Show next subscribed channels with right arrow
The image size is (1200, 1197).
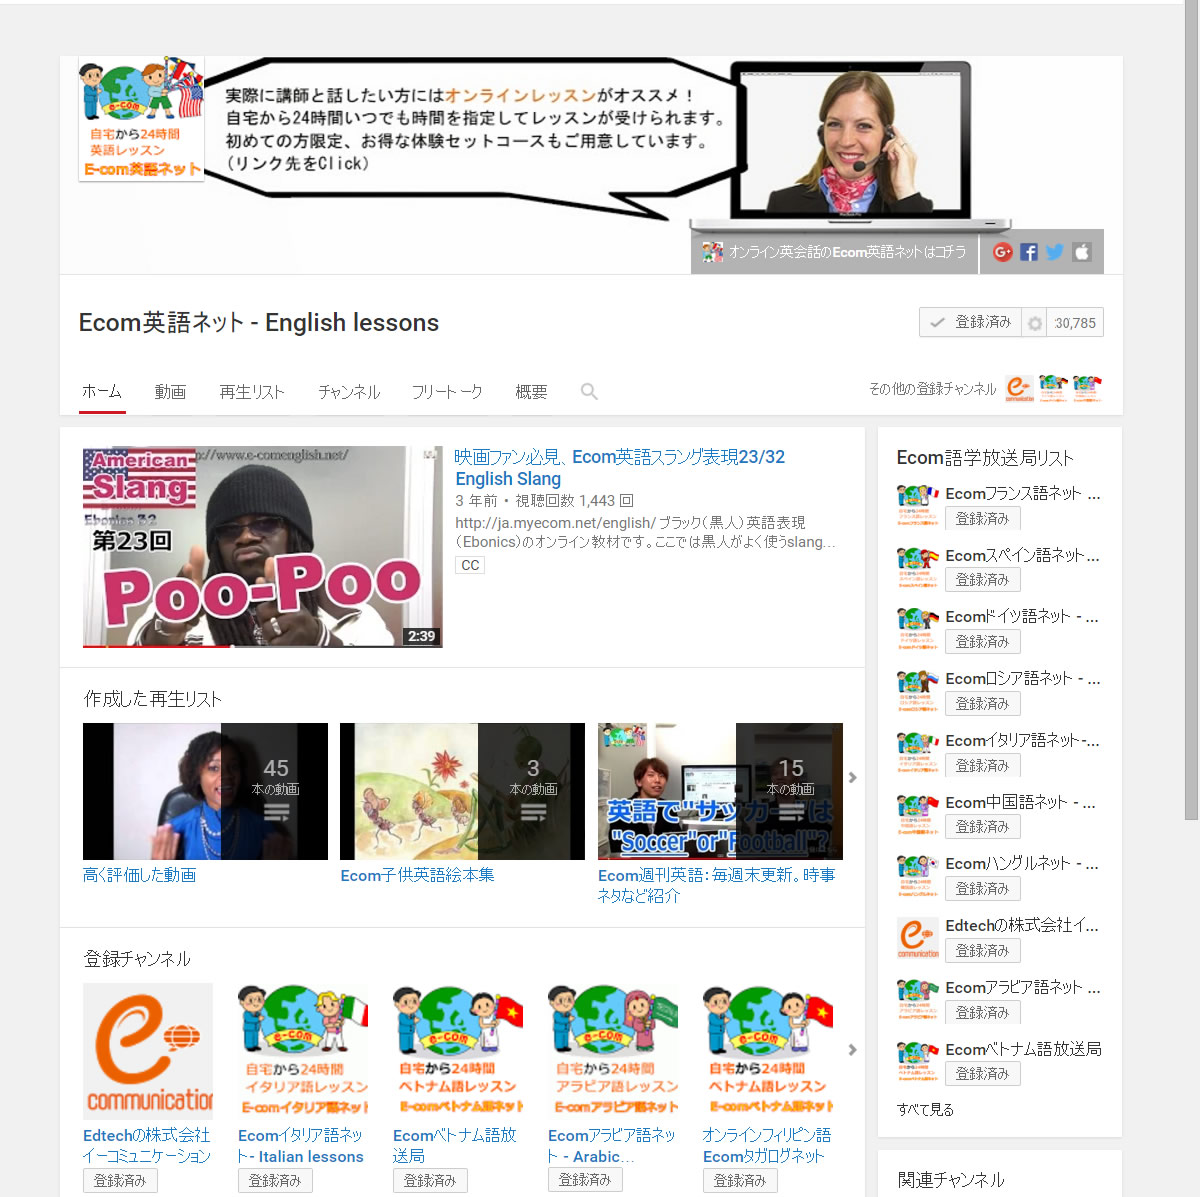click(x=852, y=1050)
